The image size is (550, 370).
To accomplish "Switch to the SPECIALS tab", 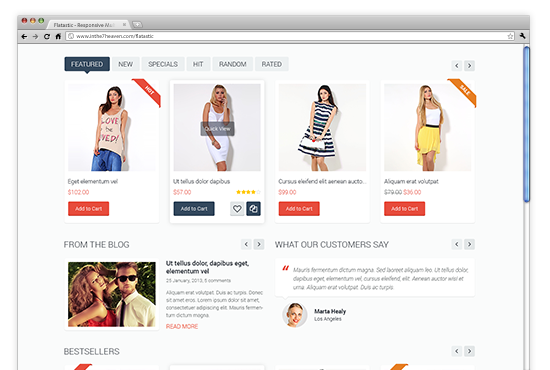I will click(x=163, y=64).
